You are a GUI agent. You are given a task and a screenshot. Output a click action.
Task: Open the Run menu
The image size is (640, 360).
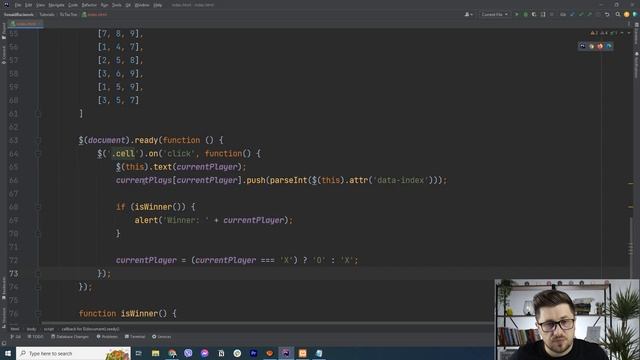[104, 5]
